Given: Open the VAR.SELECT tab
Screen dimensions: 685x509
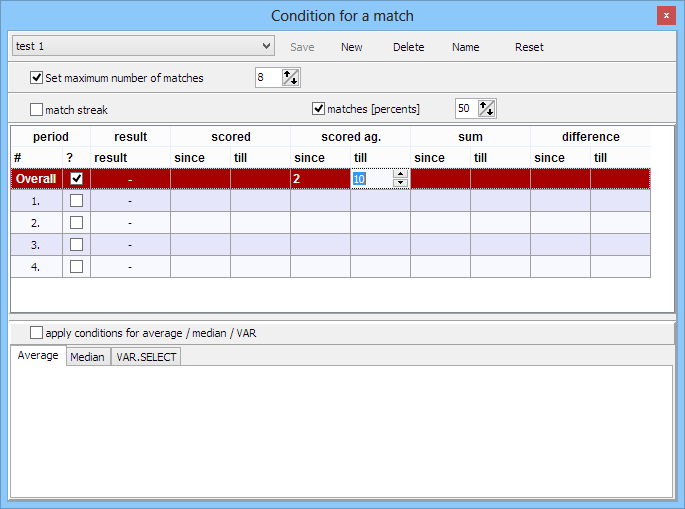Looking at the screenshot, I should pyautogui.click(x=146, y=357).
